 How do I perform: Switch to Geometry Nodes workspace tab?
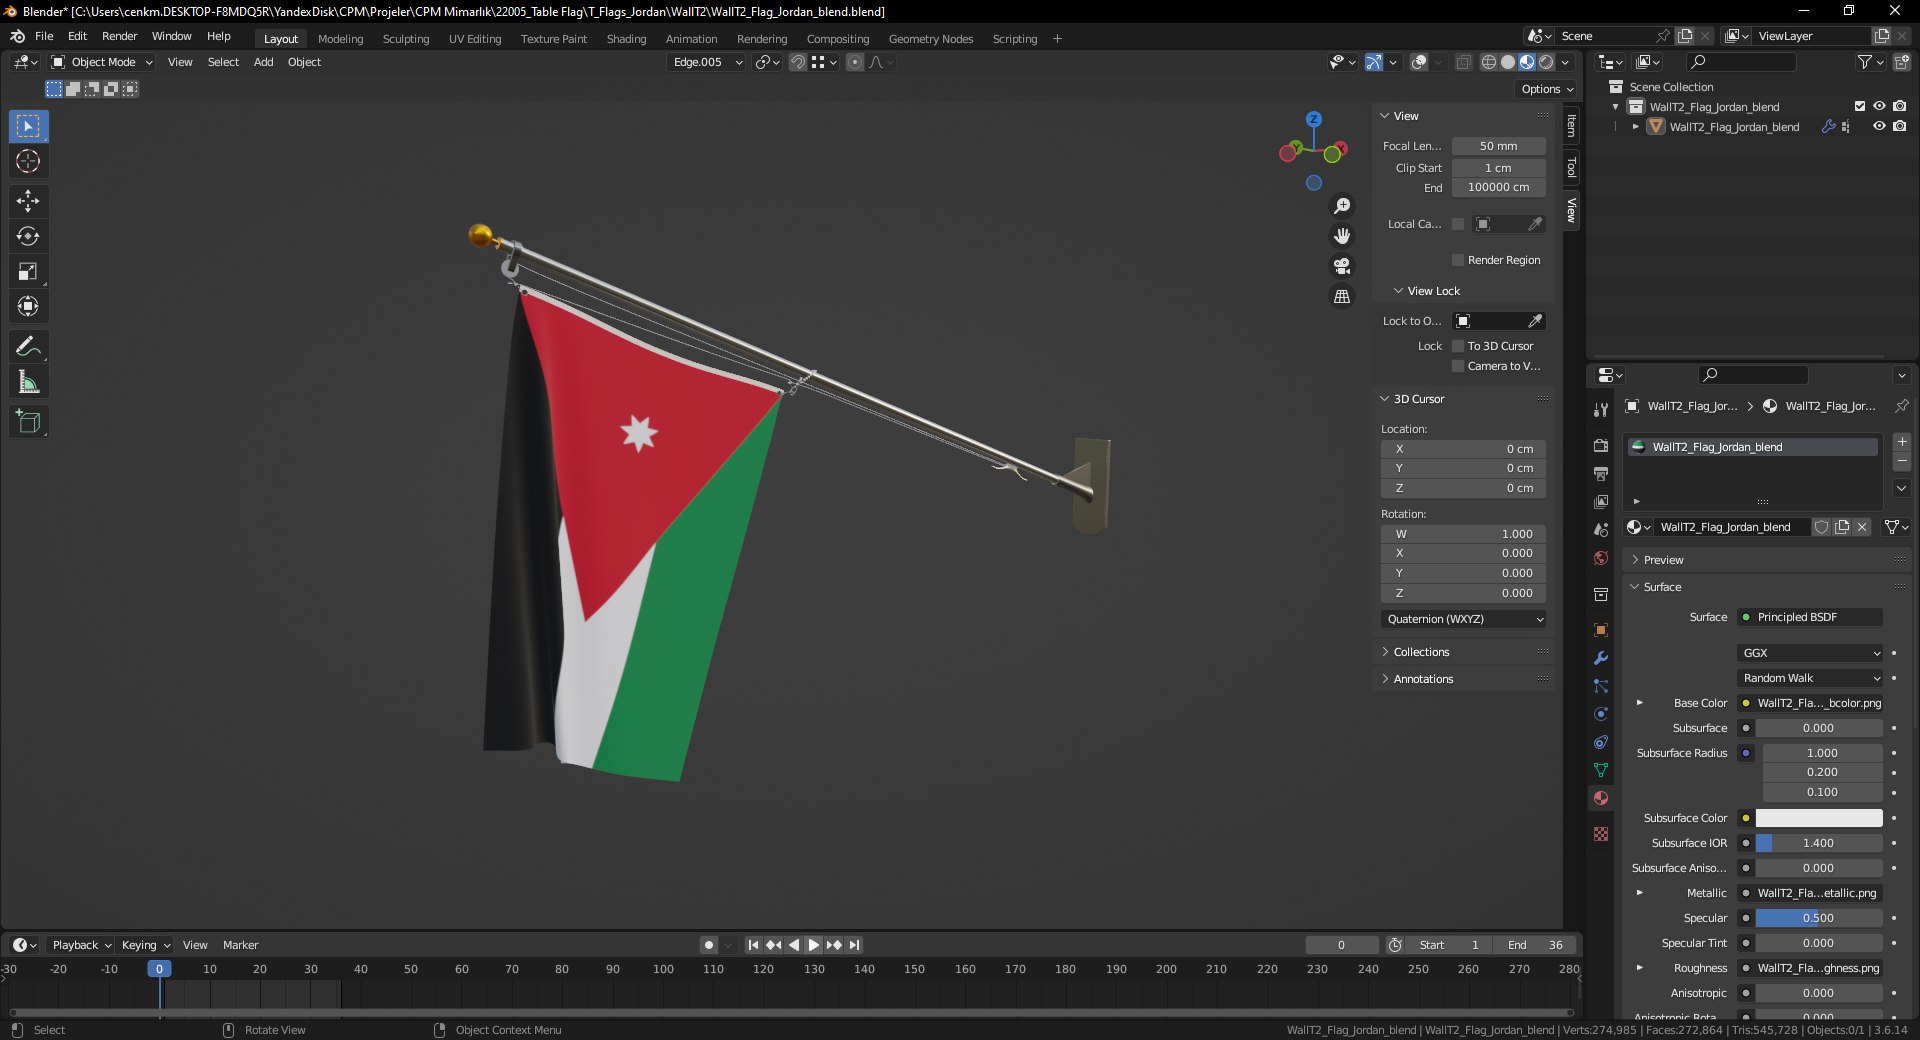pyautogui.click(x=931, y=39)
